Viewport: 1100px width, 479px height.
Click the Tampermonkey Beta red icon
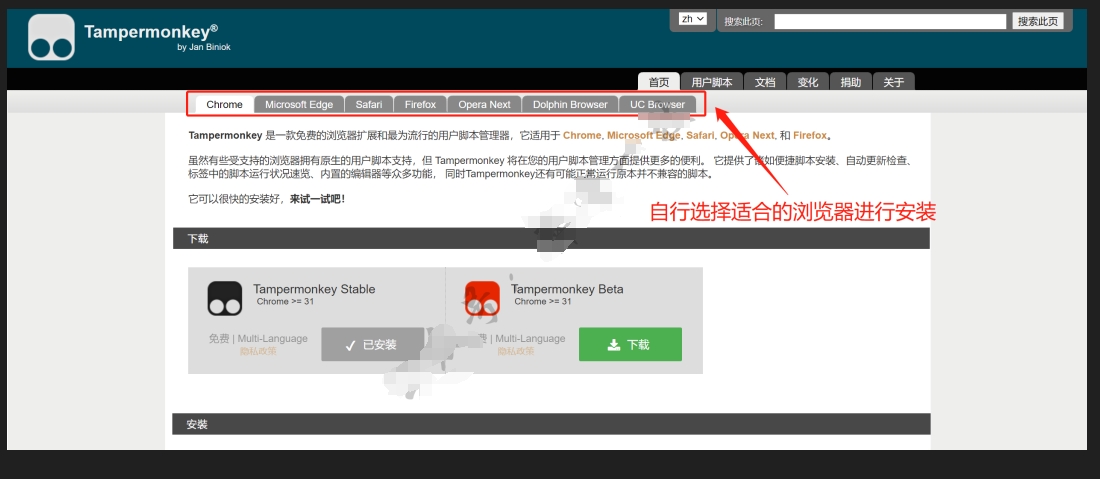[x=482, y=299]
